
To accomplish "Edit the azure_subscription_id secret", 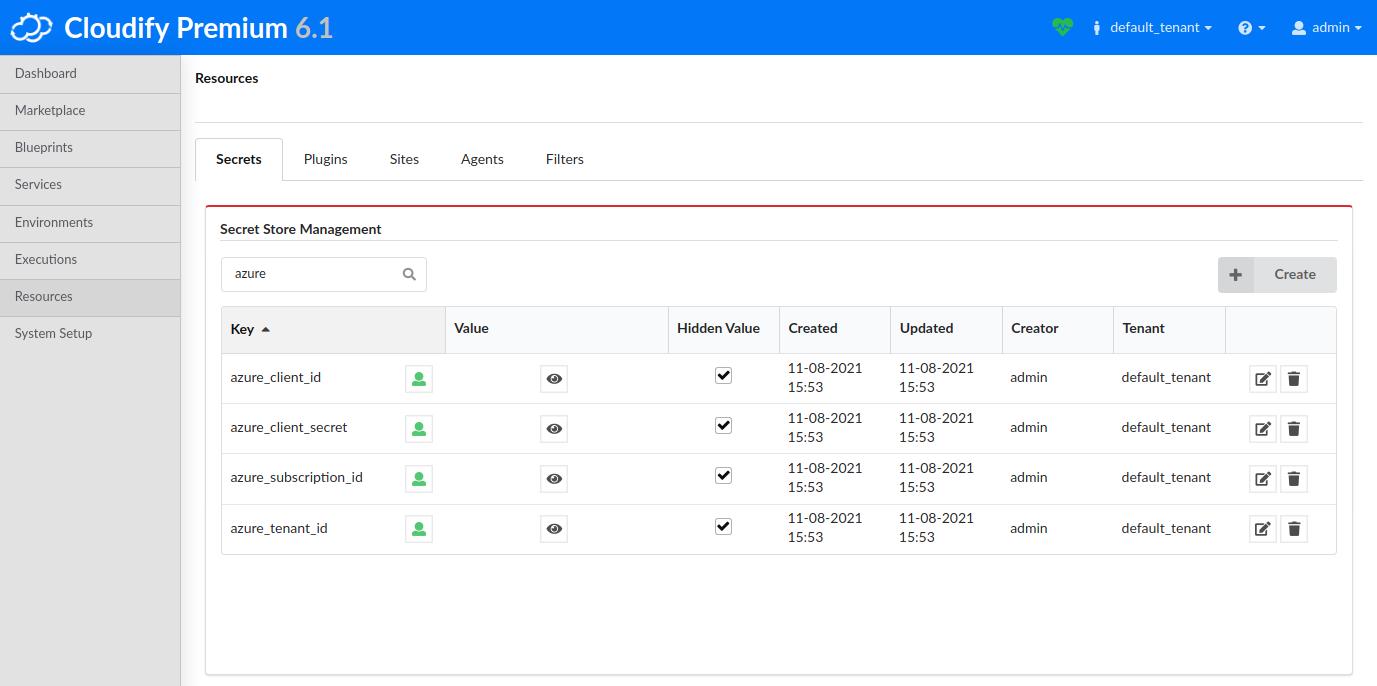I will tap(1261, 478).
